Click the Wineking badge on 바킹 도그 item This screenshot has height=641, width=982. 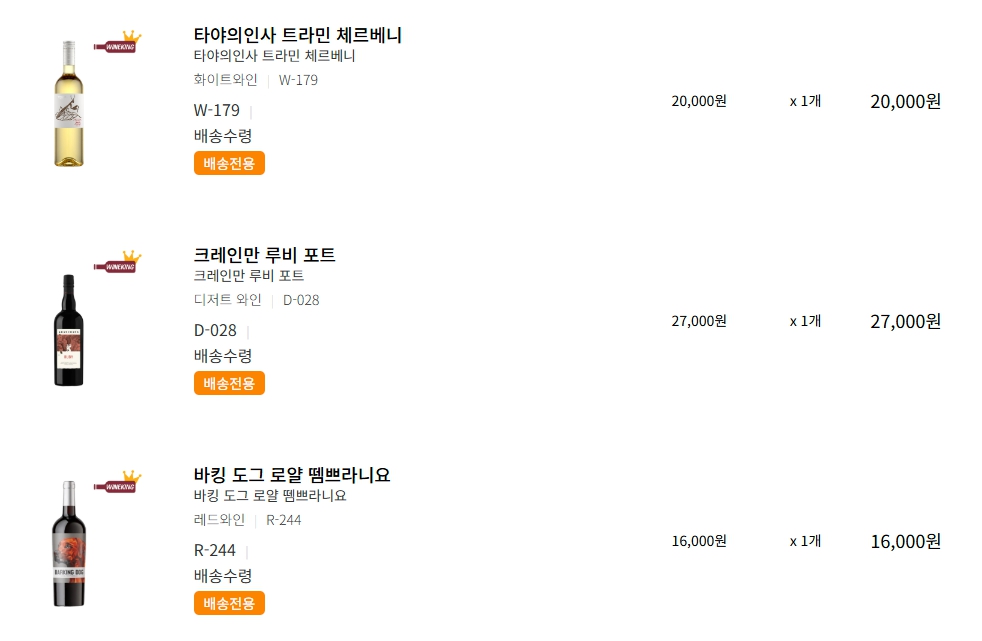(118, 481)
